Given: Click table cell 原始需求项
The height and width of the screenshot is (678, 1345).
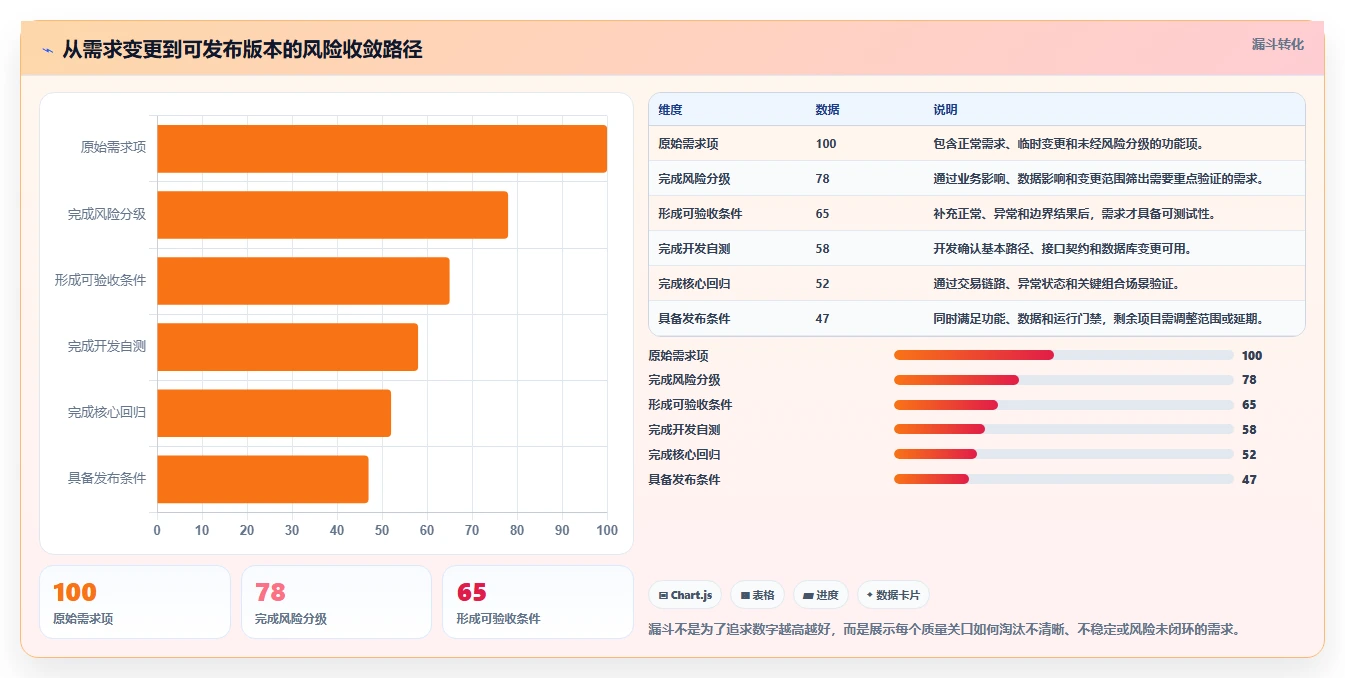Looking at the screenshot, I should pyautogui.click(x=688, y=144).
